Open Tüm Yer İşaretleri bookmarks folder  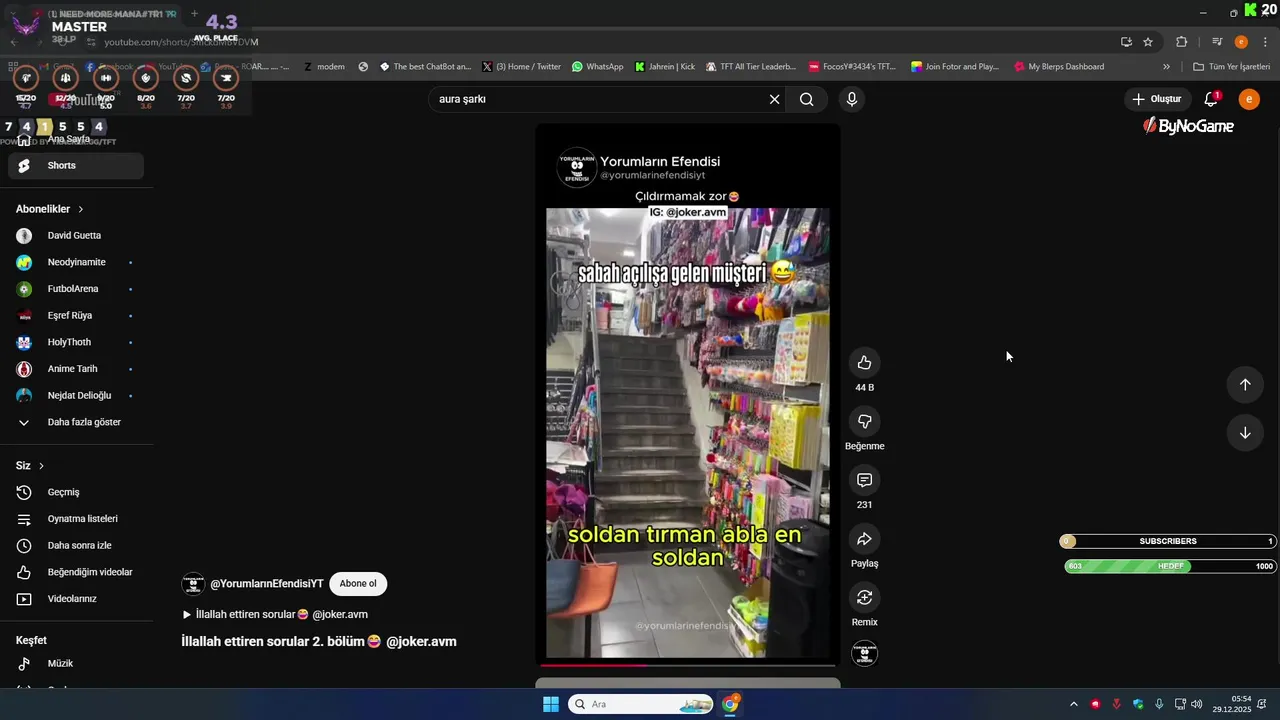[x=1231, y=67]
